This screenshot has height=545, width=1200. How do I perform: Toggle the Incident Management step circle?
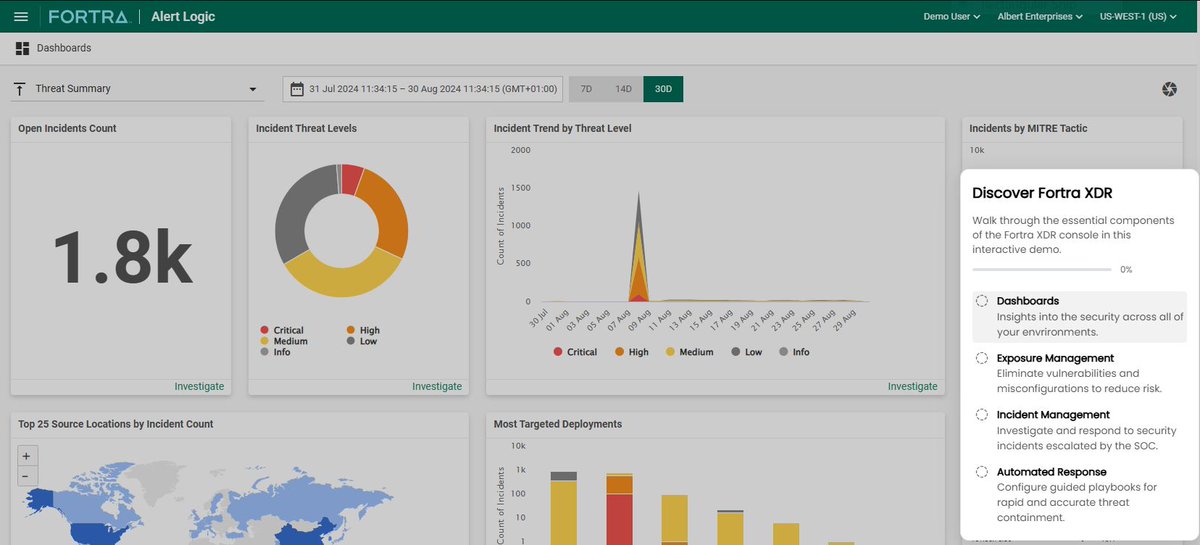pos(982,415)
